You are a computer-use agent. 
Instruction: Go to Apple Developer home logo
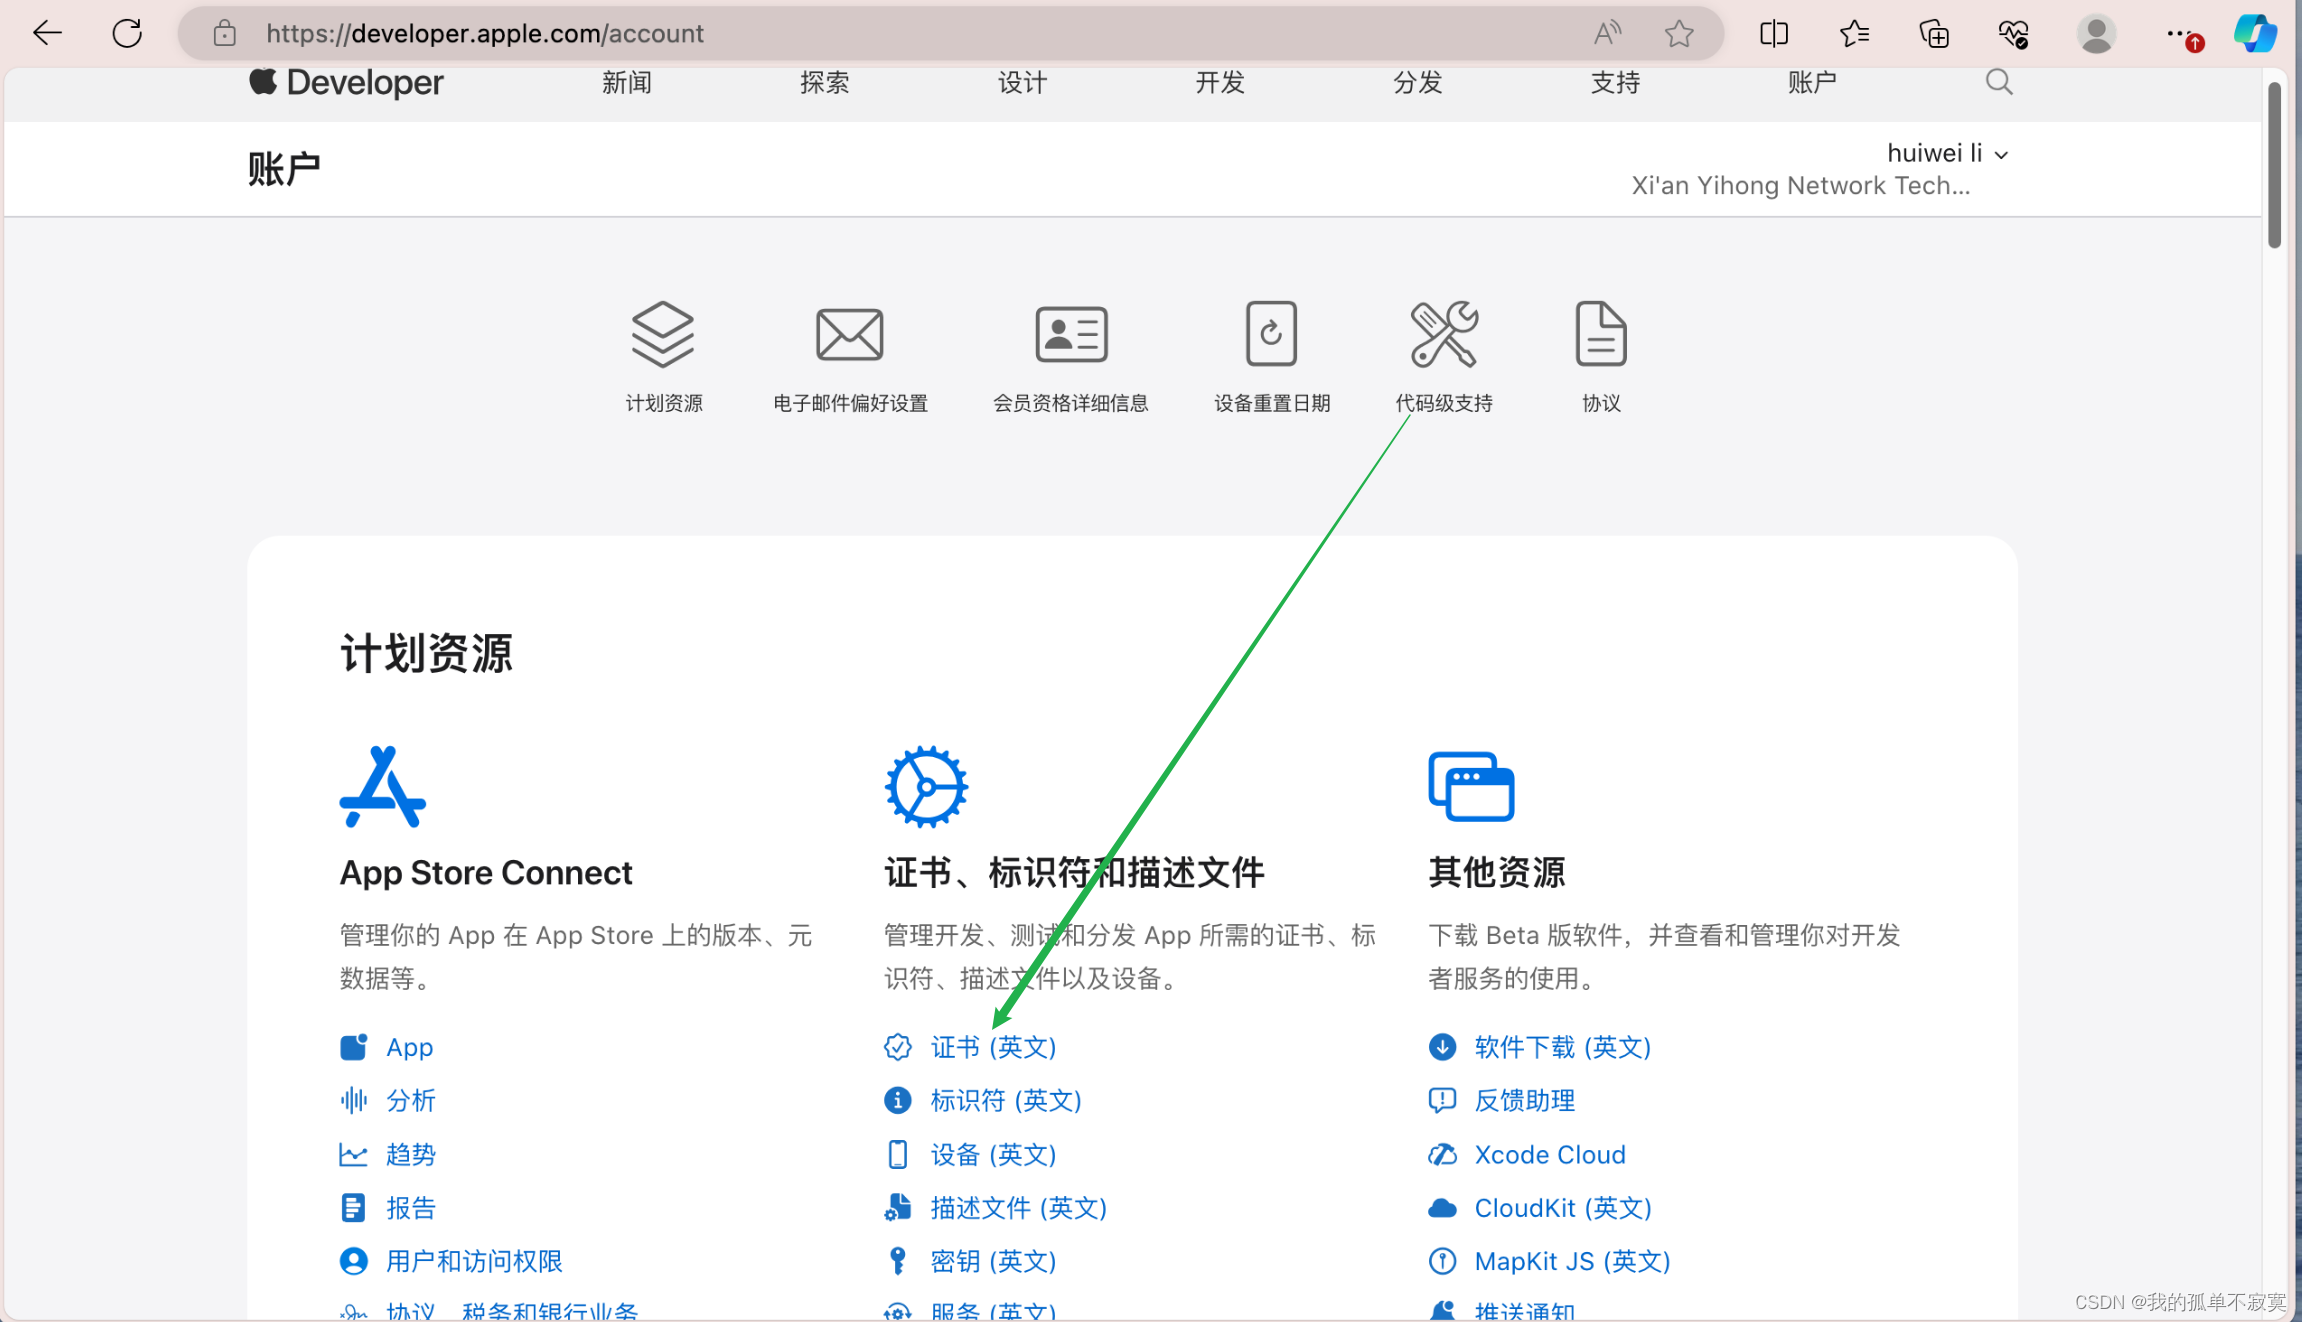[346, 82]
